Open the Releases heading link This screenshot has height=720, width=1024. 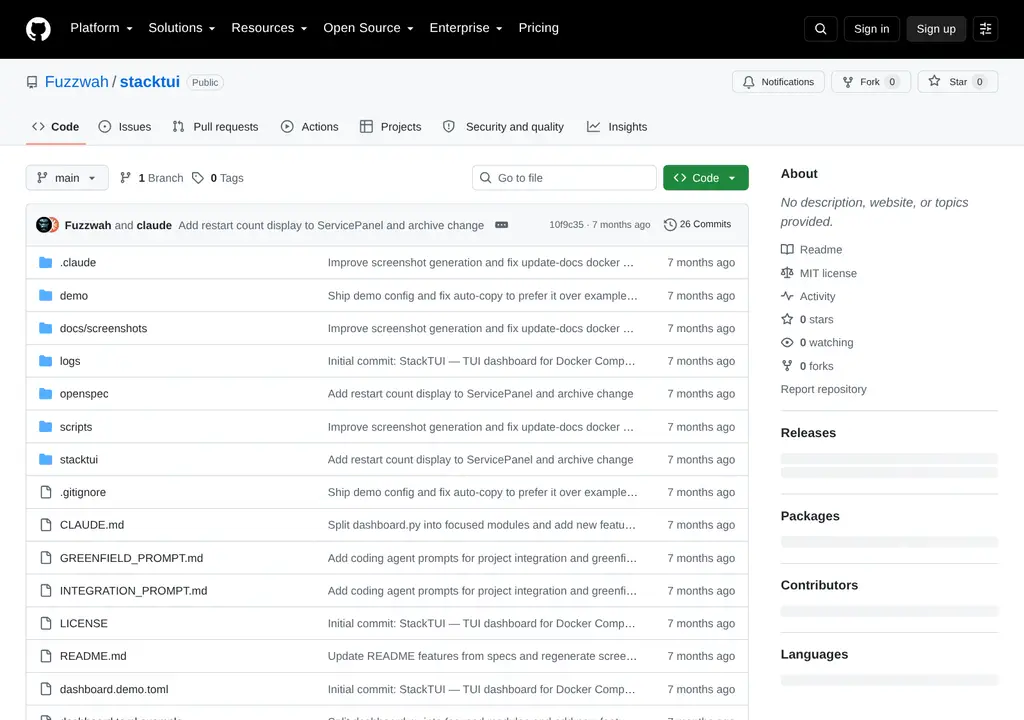pyautogui.click(x=808, y=433)
